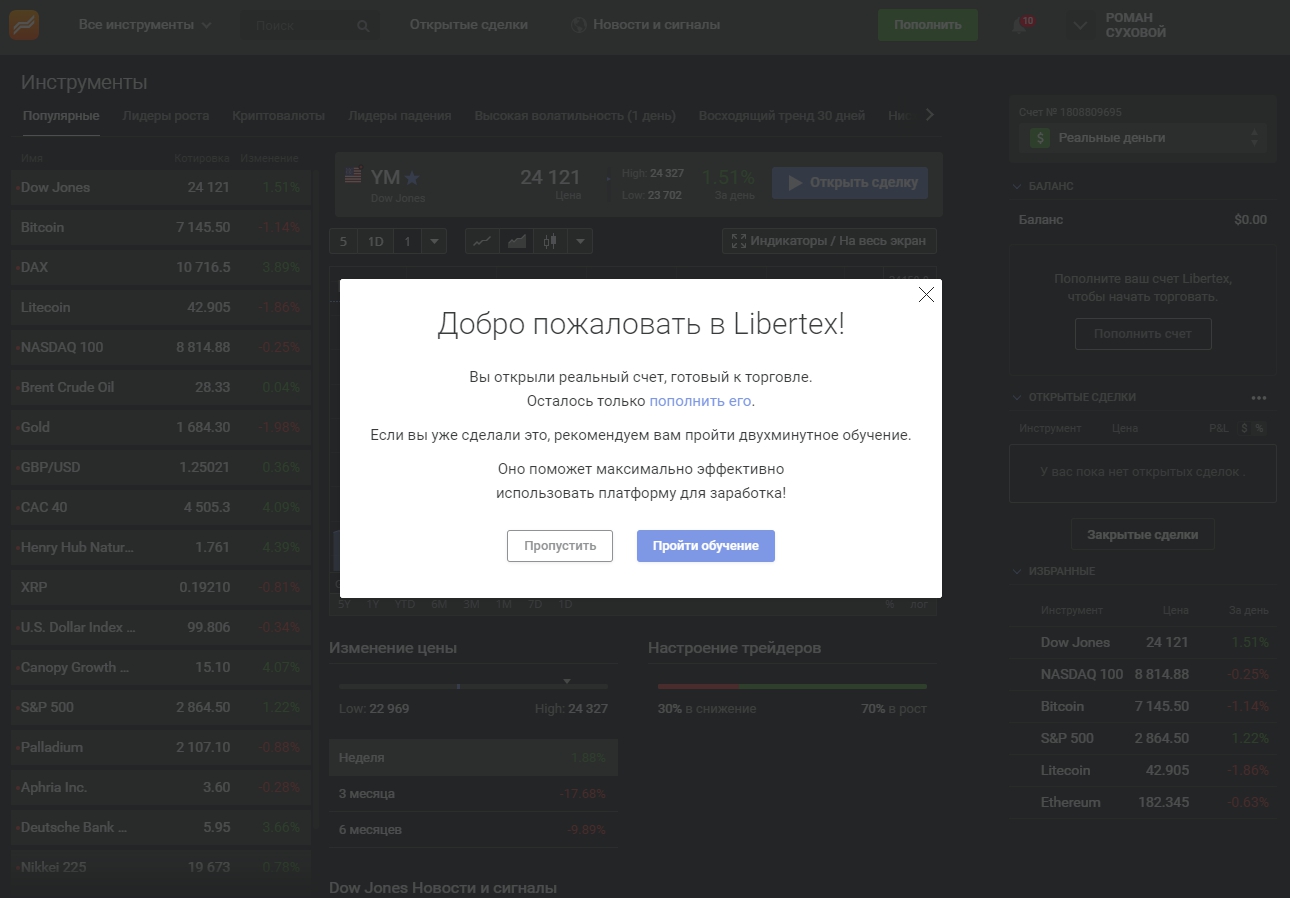
Task: Select the candlestick chart type icon
Action: pyautogui.click(x=548, y=240)
